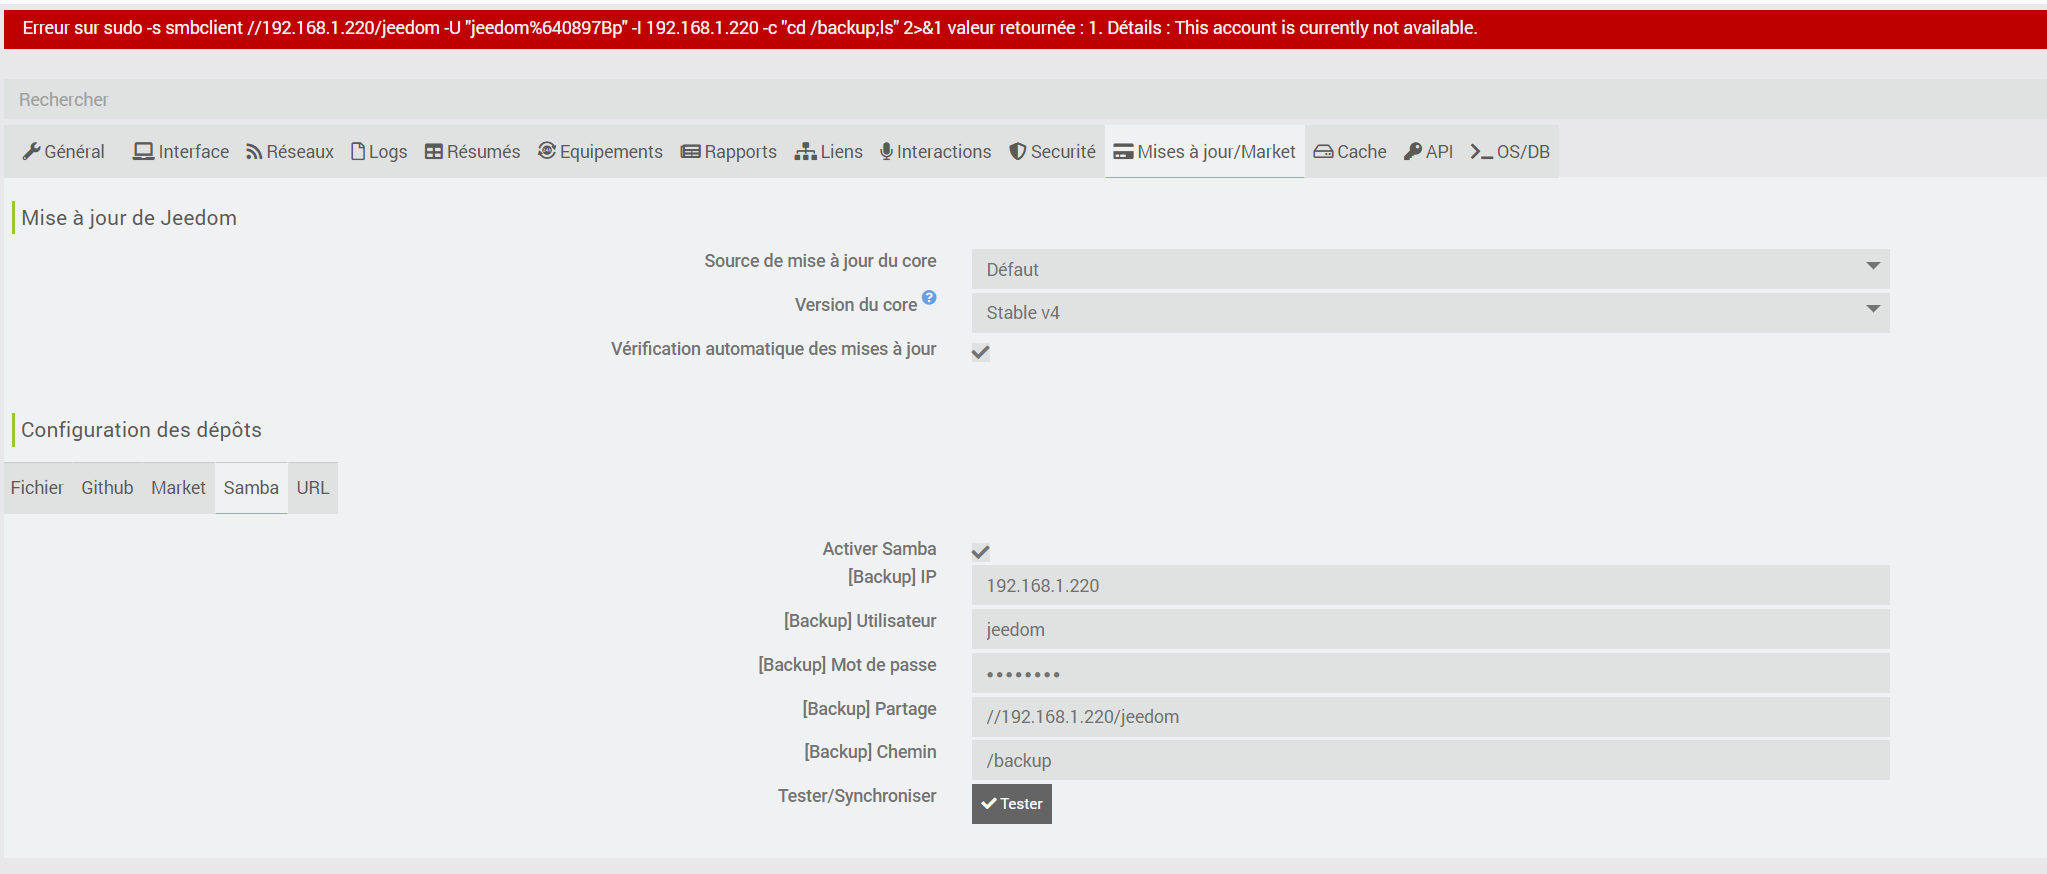Click the [Backup] IP field
The image size is (2047, 874).
1430,585
